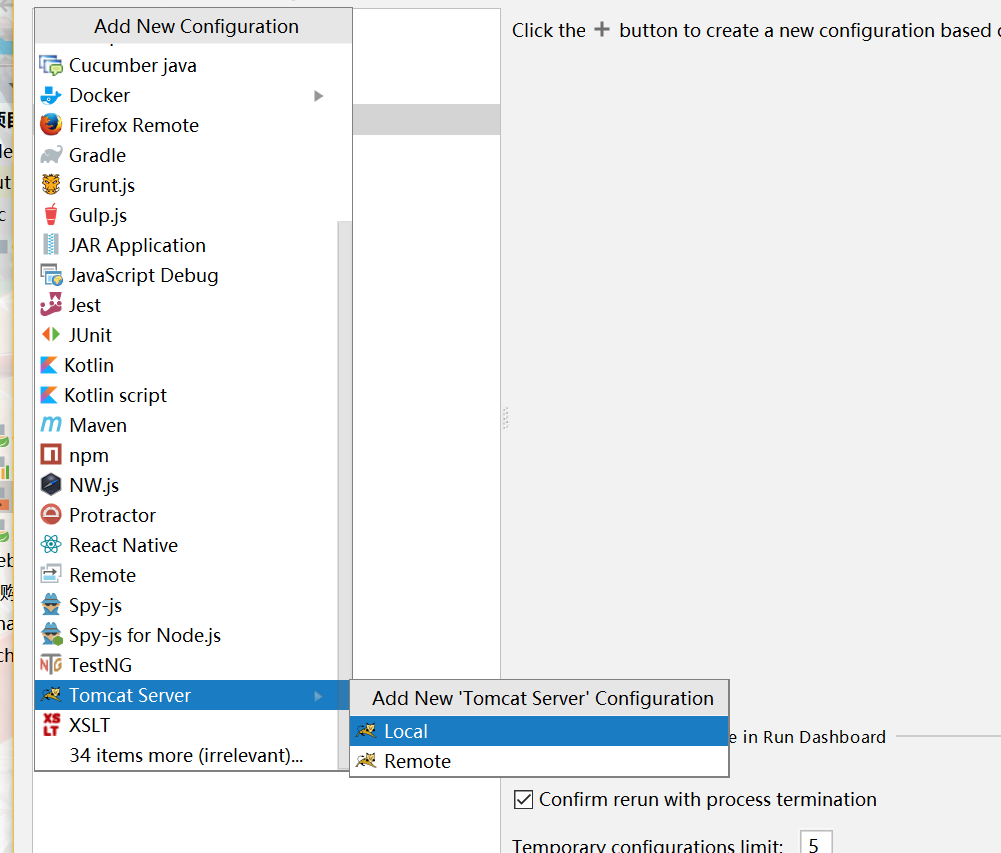The height and width of the screenshot is (853, 1001).
Task: Click the Gradle menu entry text
Action: 98,155
